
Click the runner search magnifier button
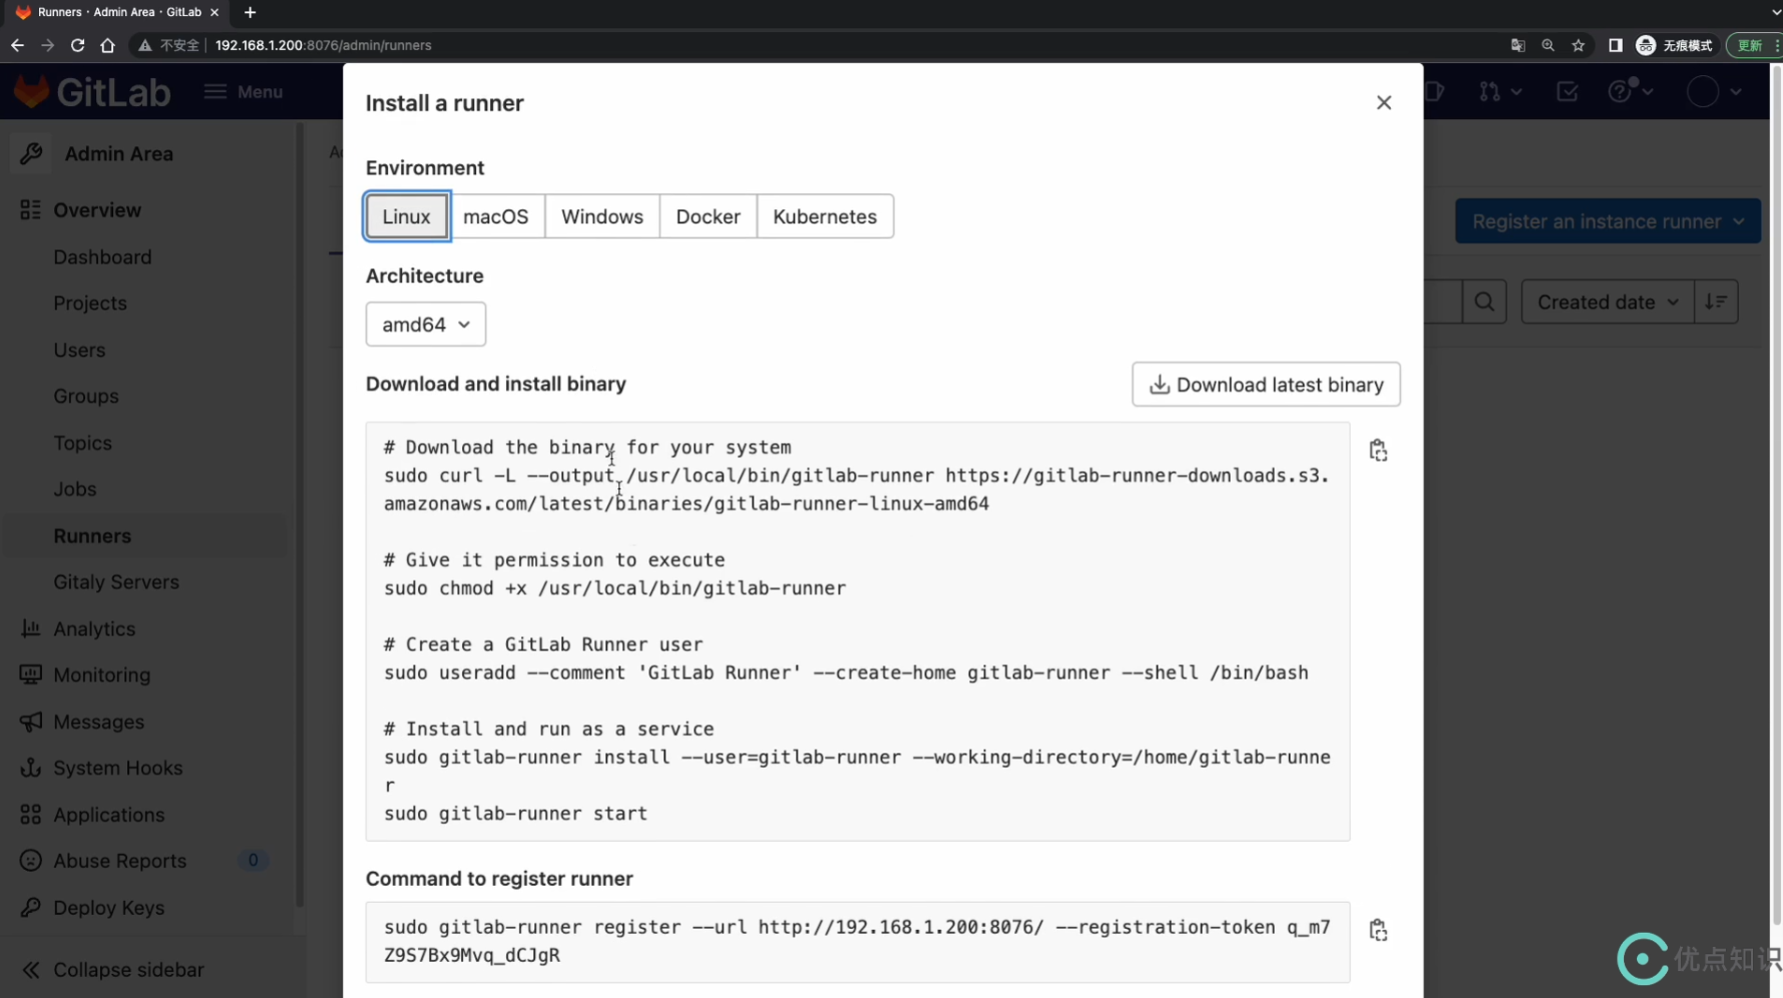pyautogui.click(x=1484, y=302)
